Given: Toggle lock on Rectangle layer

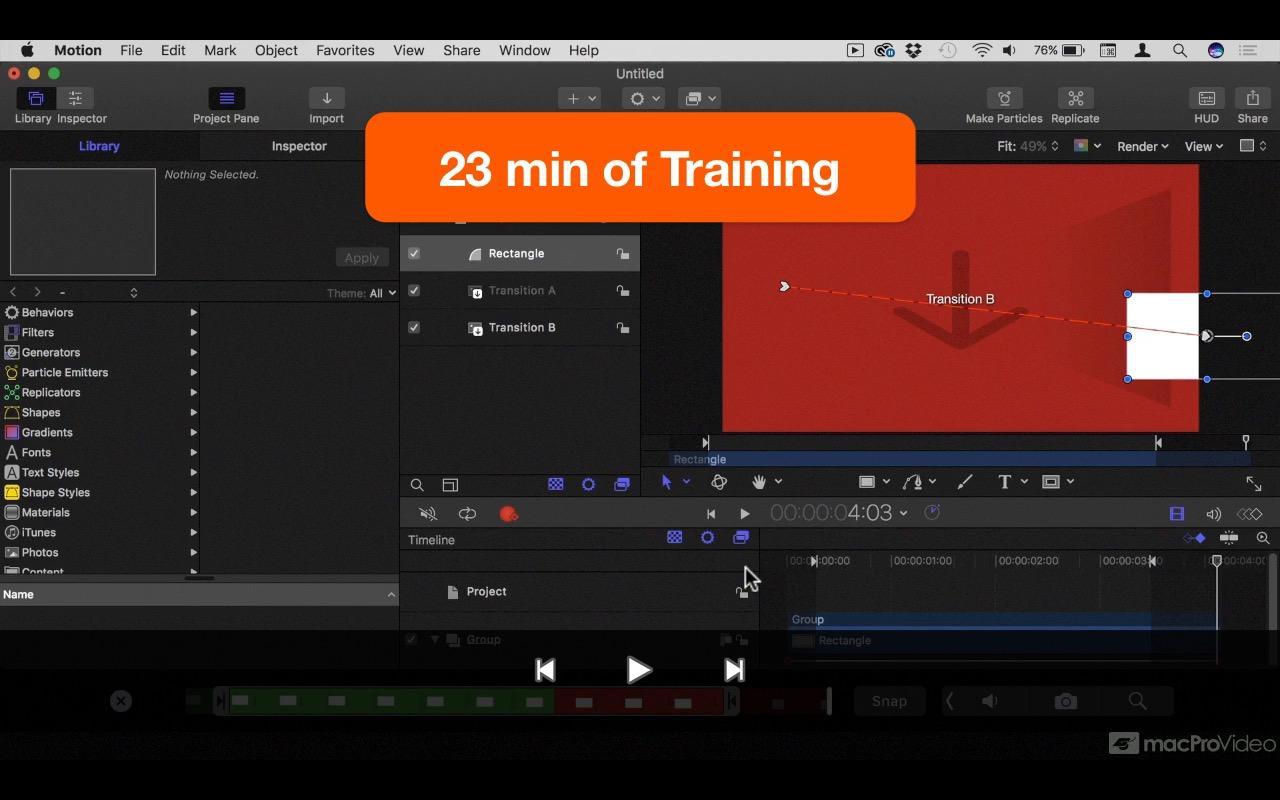Looking at the screenshot, I should 623,254.
